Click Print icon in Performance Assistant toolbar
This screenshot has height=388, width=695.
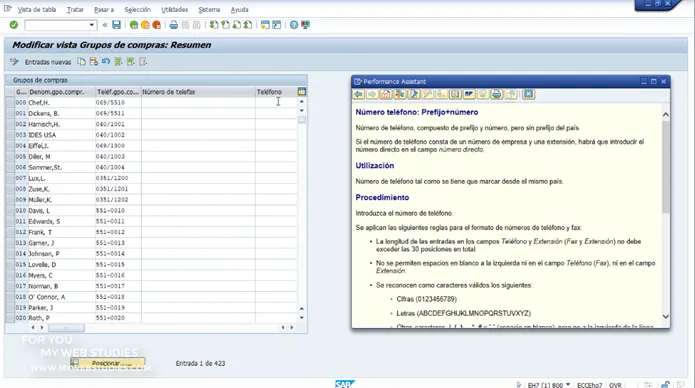click(497, 94)
